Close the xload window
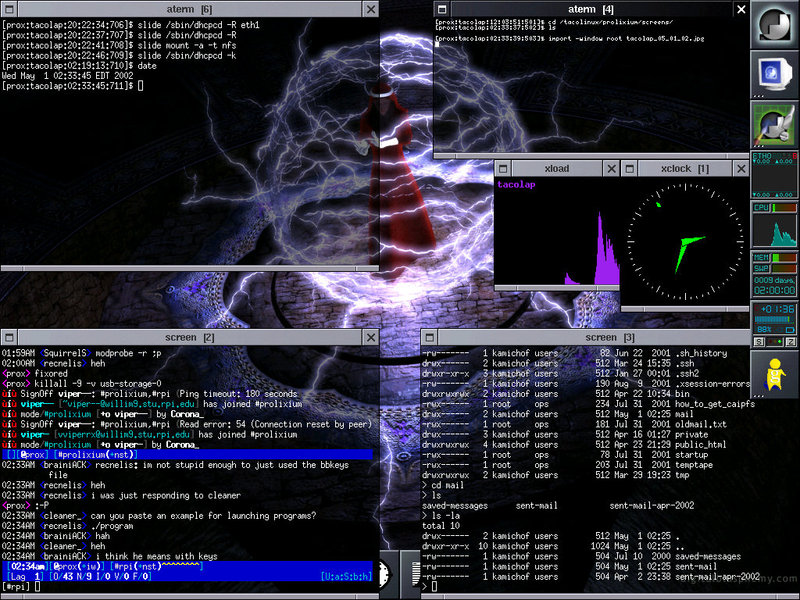The width and height of the screenshot is (800, 600). coord(611,168)
